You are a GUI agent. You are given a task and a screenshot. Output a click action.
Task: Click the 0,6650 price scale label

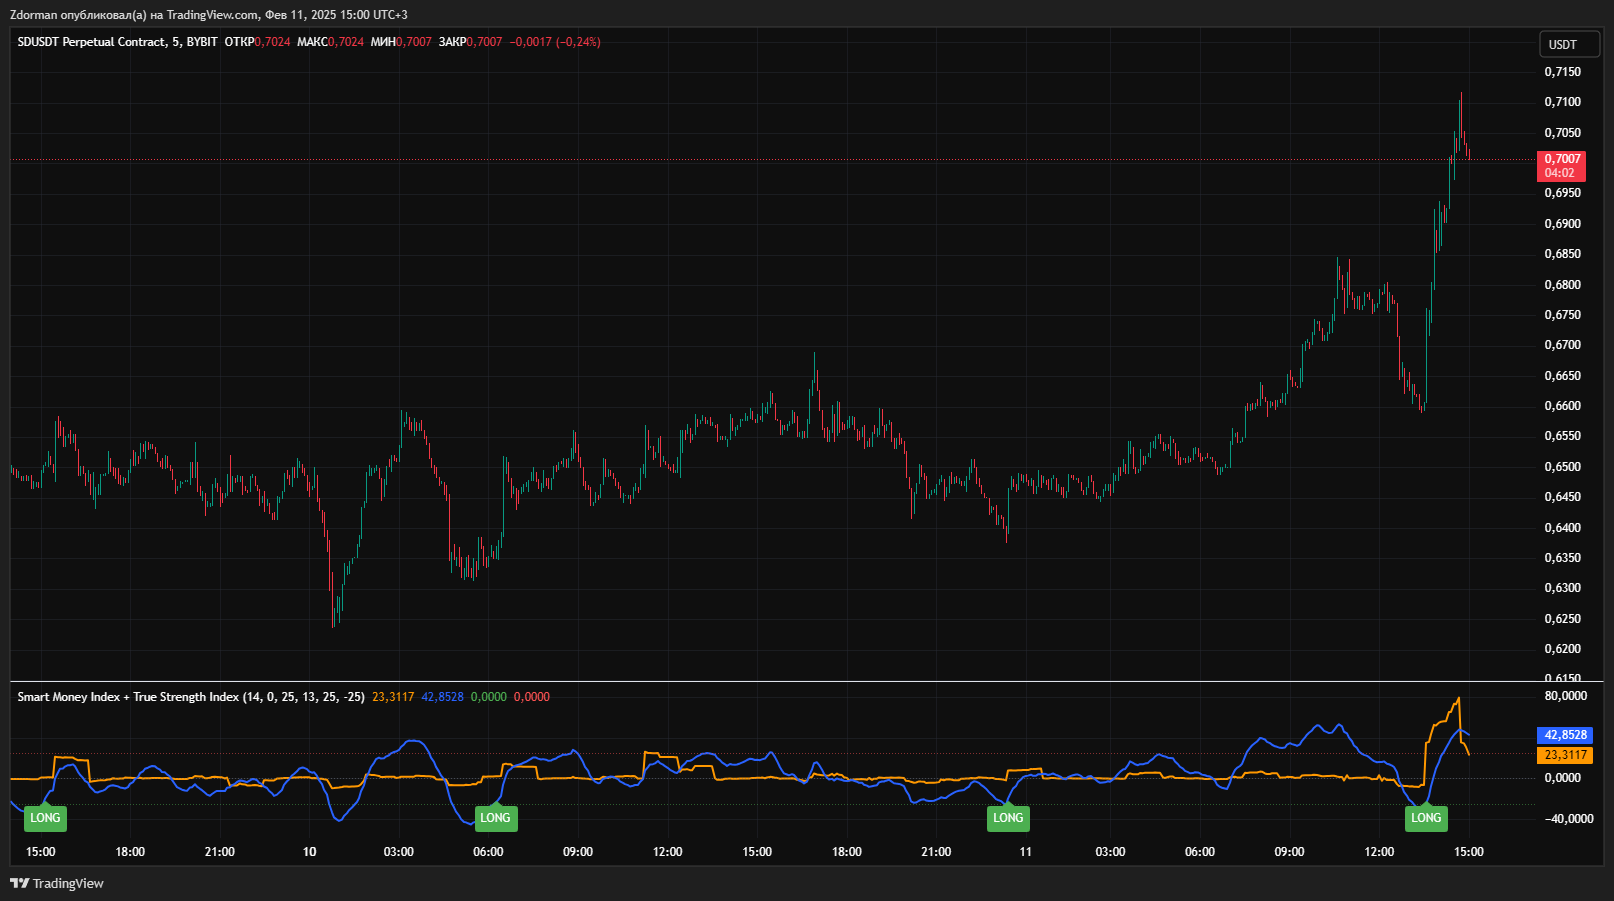1563,376
